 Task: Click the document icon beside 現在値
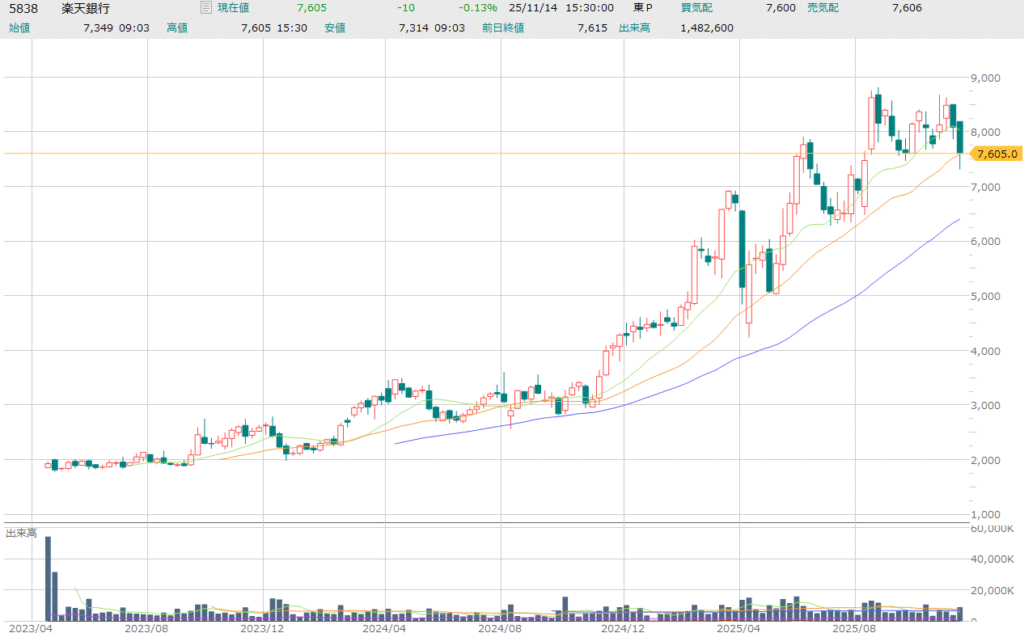[x=206, y=8]
